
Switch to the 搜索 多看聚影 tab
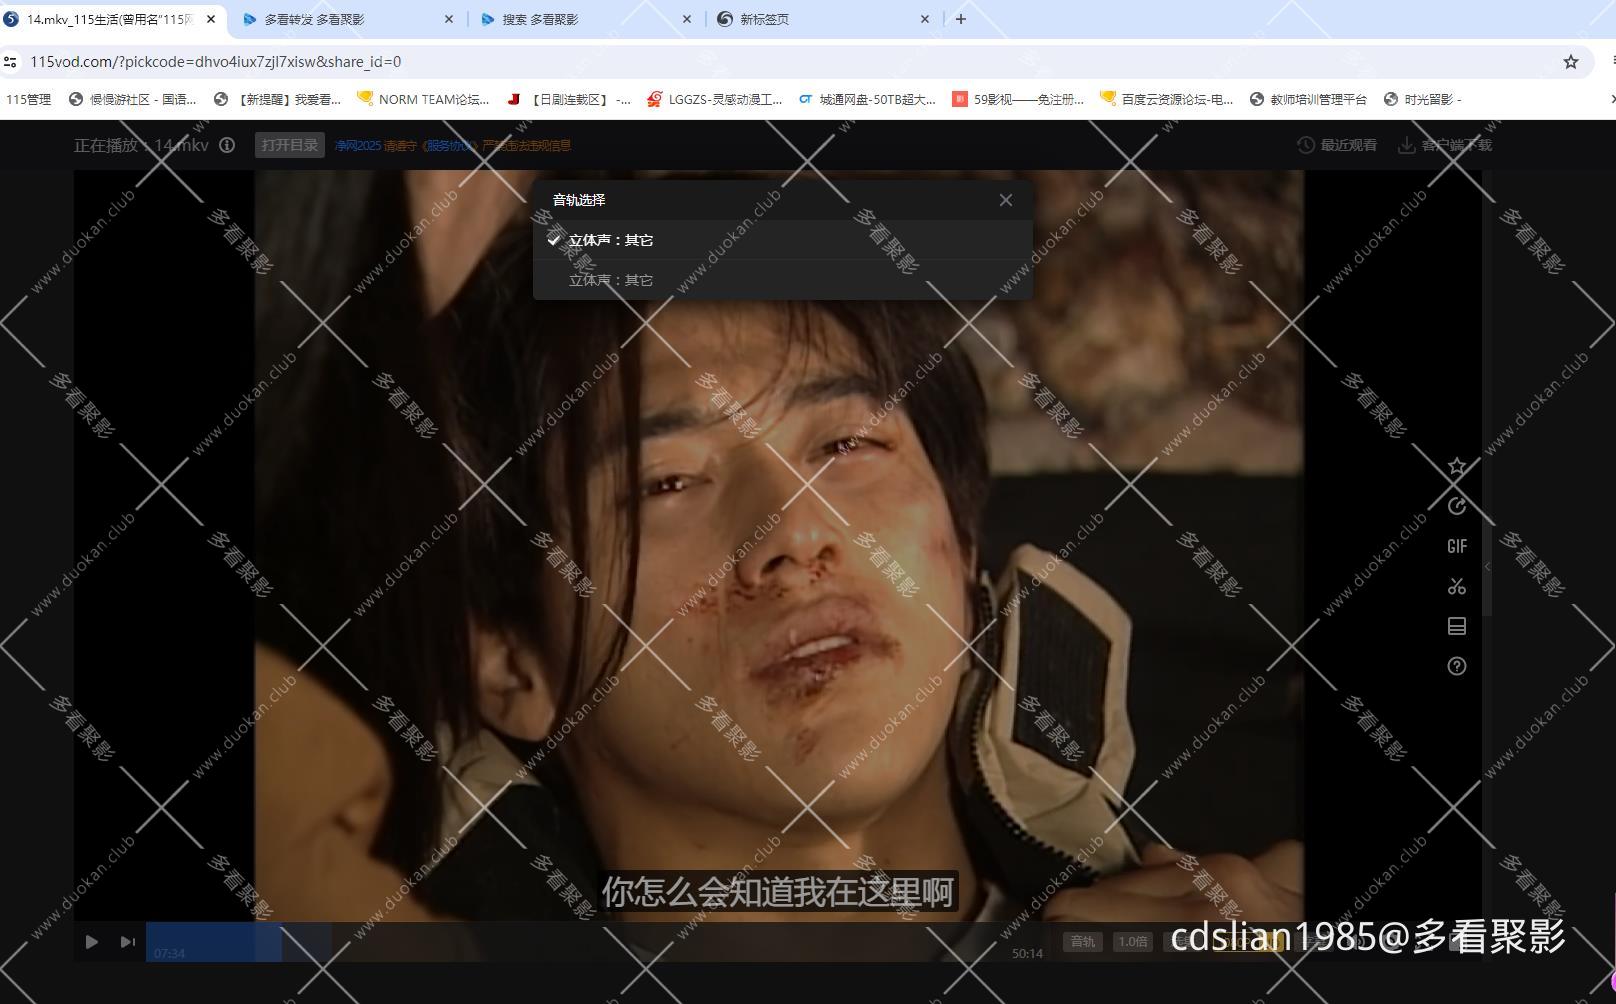[540, 18]
